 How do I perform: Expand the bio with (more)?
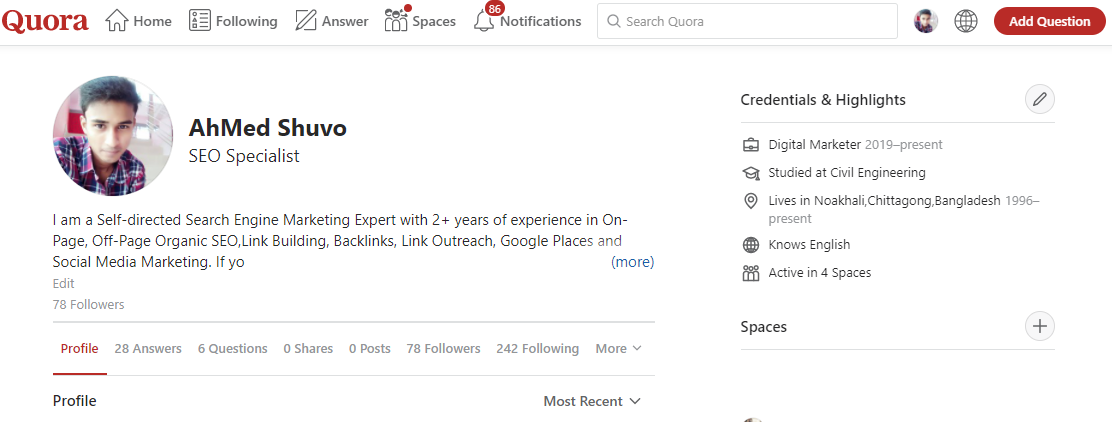coord(632,262)
